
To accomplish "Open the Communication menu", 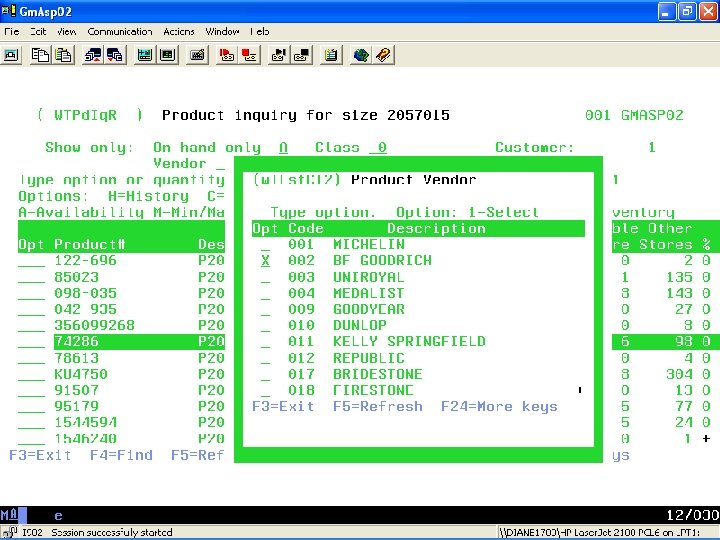I will click(x=120, y=31).
